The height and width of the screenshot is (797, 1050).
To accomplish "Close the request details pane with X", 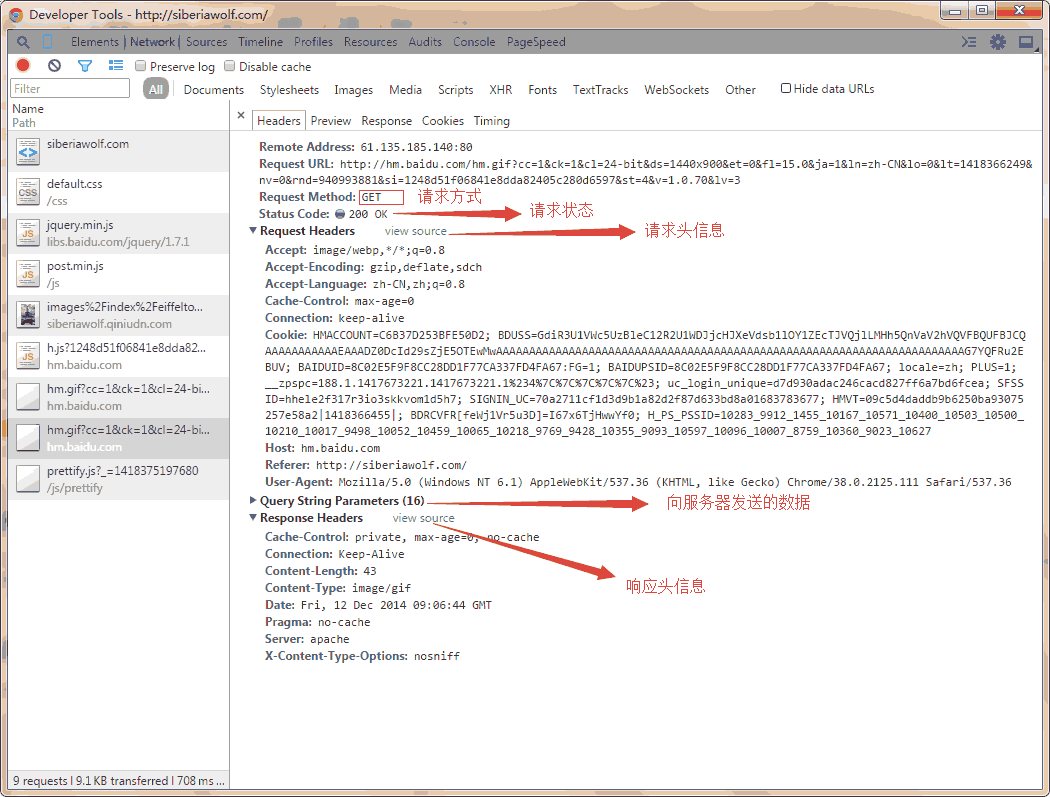I will click(241, 115).
